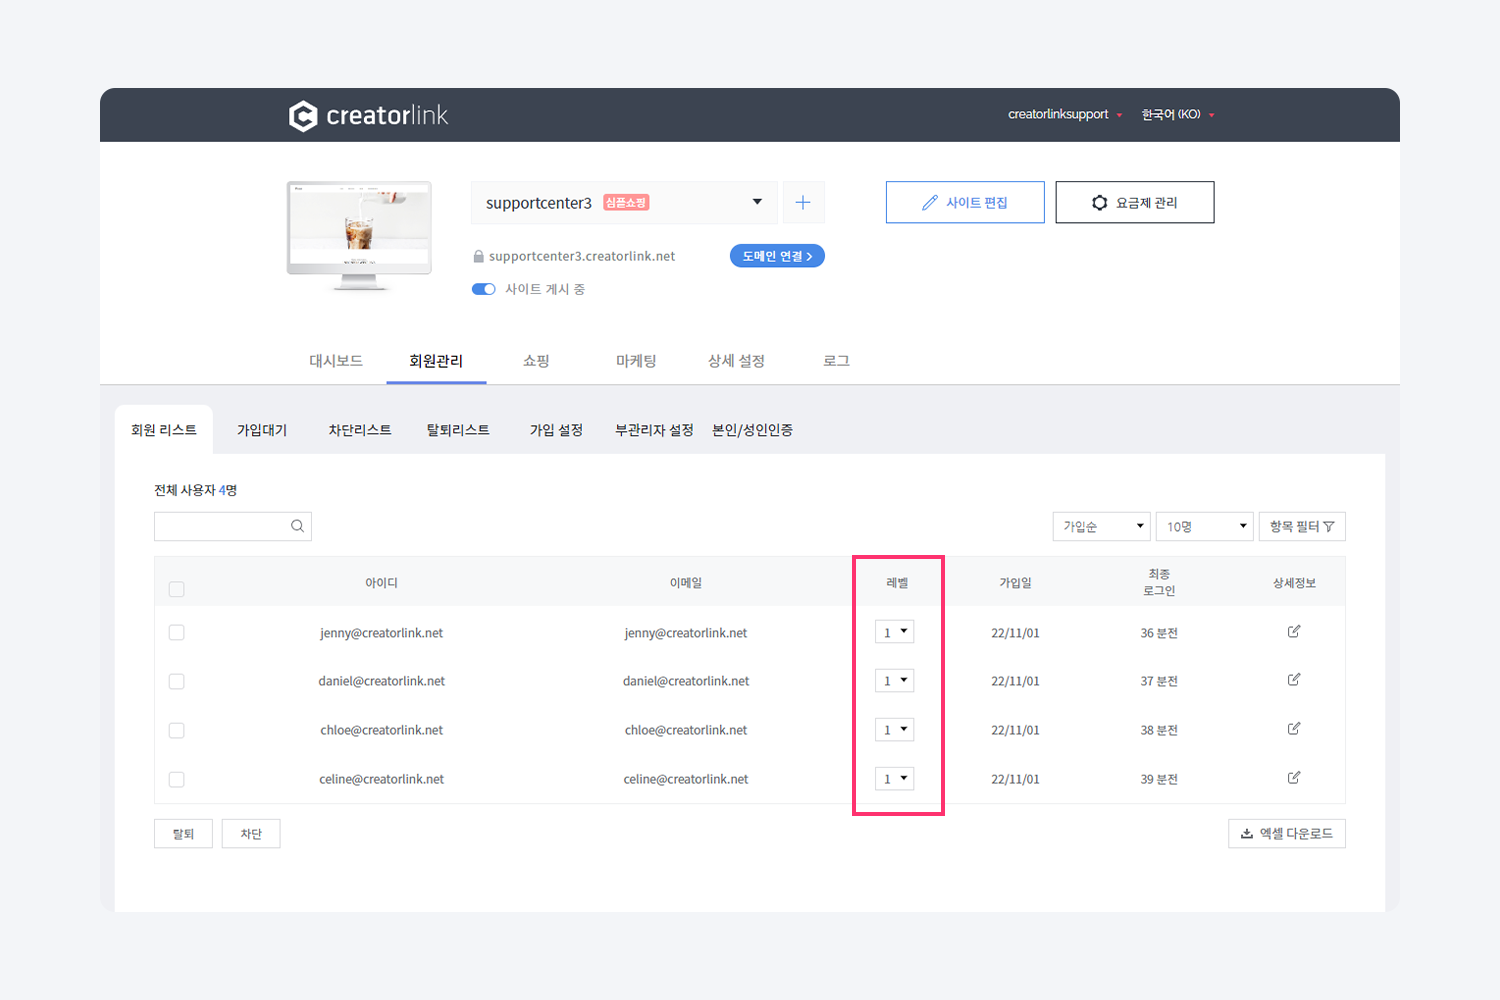Open the 마케팅 tab
Viewport: 1500px width, 1000px height.
(636, 361)
